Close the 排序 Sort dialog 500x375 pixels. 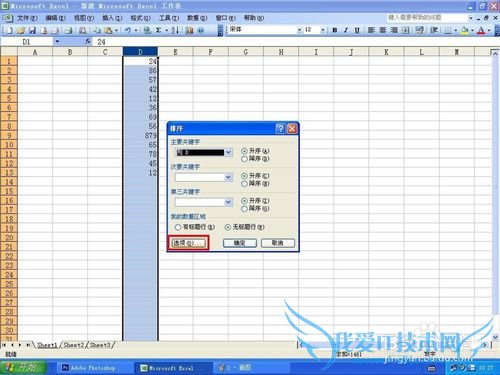[292, 129]
